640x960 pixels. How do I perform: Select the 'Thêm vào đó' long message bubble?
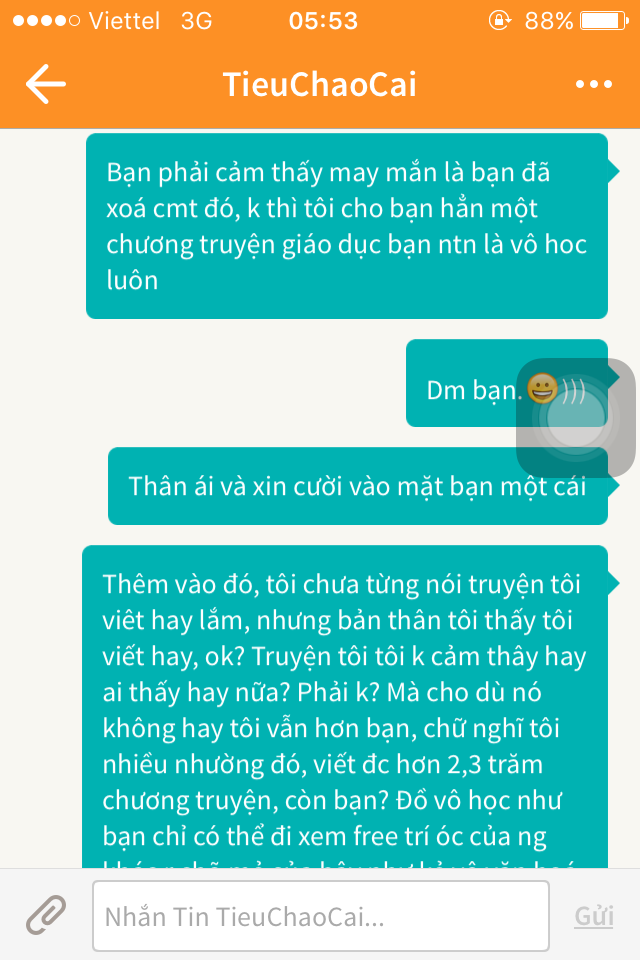345,707
